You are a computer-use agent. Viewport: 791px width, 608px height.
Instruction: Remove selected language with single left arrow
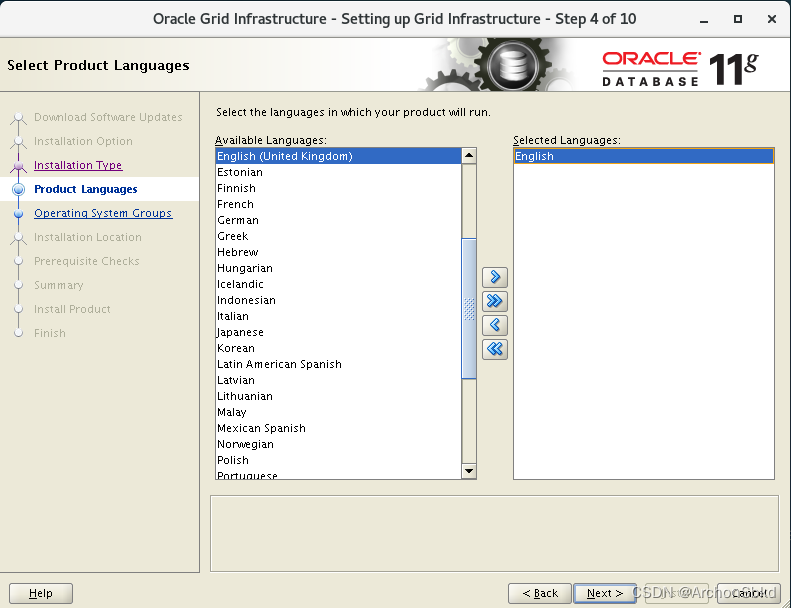494,325
